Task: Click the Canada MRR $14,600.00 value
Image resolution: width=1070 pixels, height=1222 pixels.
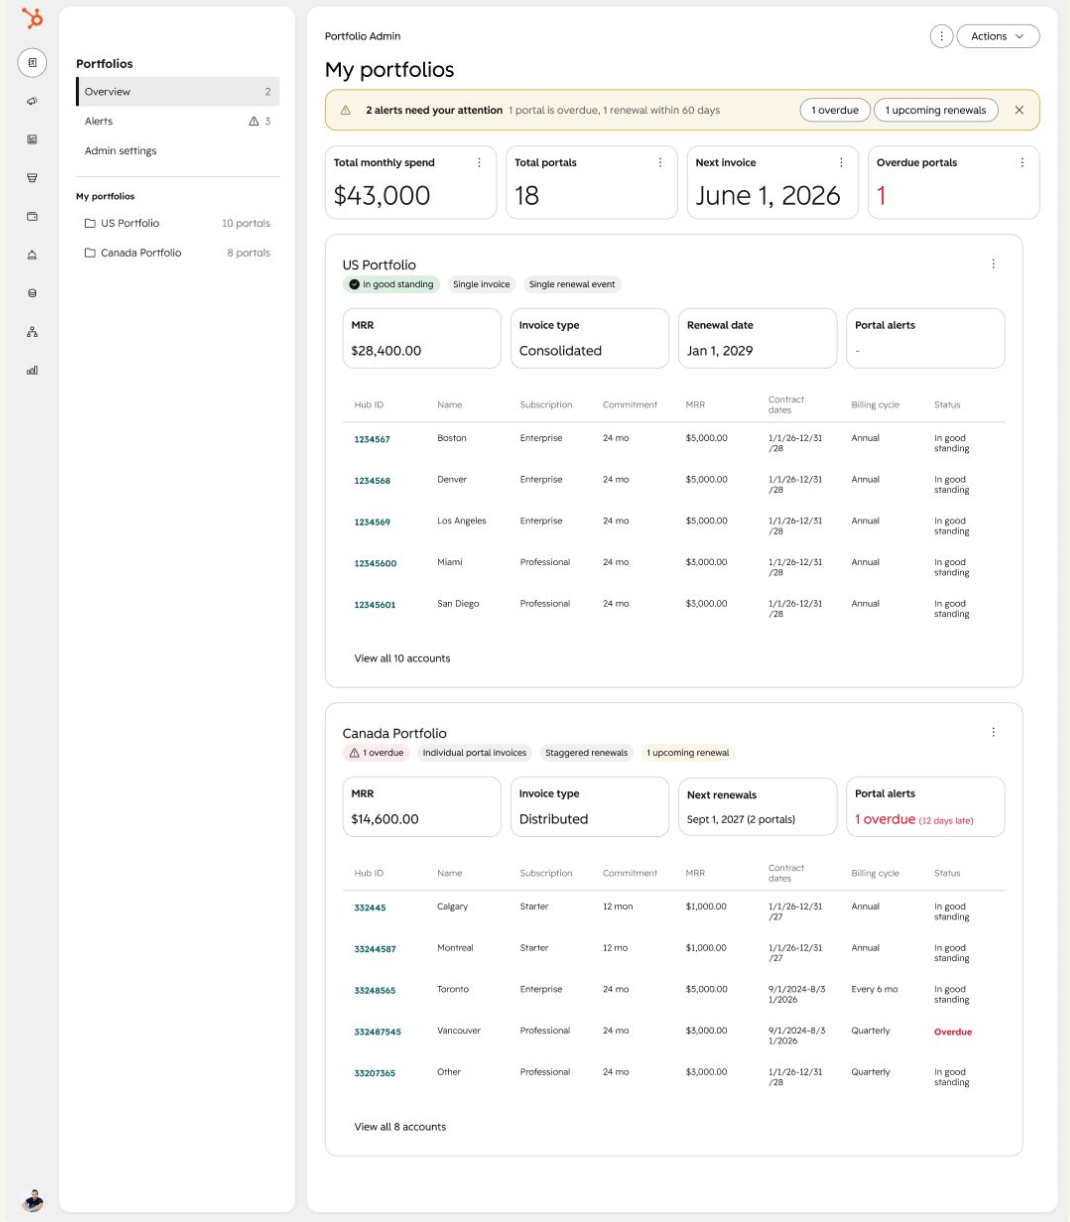Action: (385, 819)
